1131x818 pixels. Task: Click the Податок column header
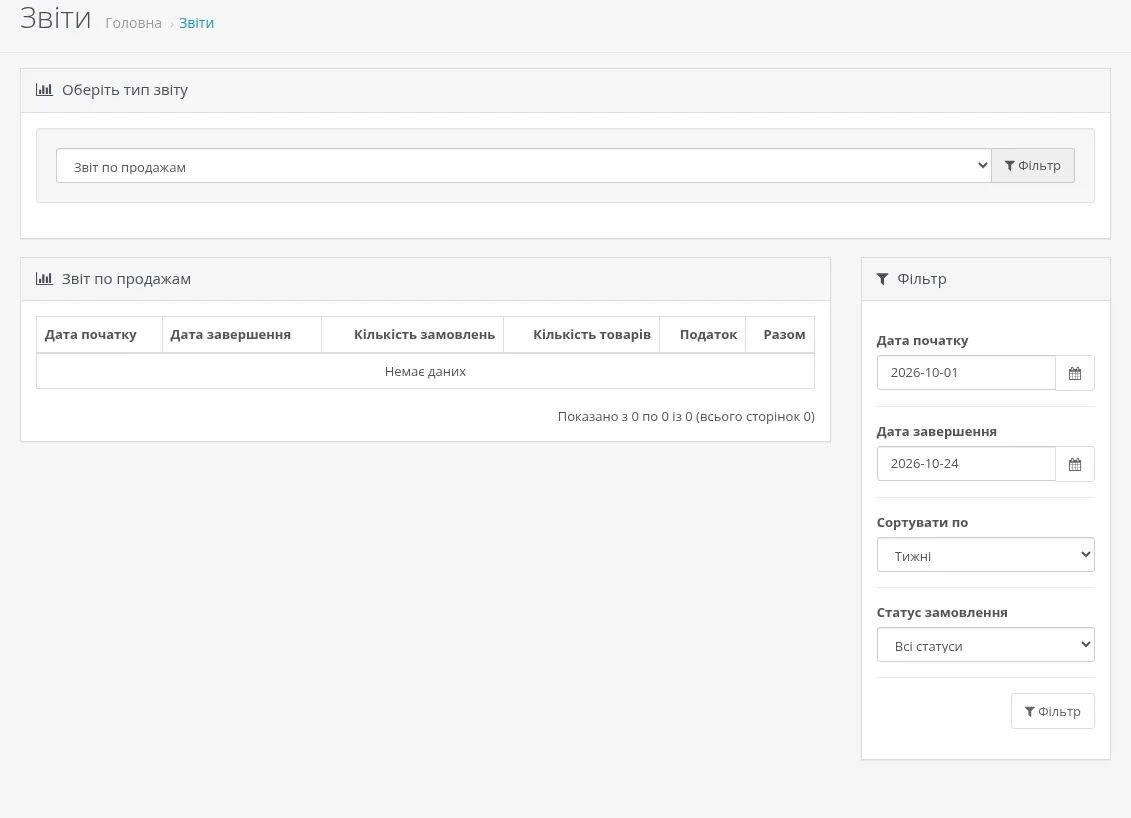(708, 335)
